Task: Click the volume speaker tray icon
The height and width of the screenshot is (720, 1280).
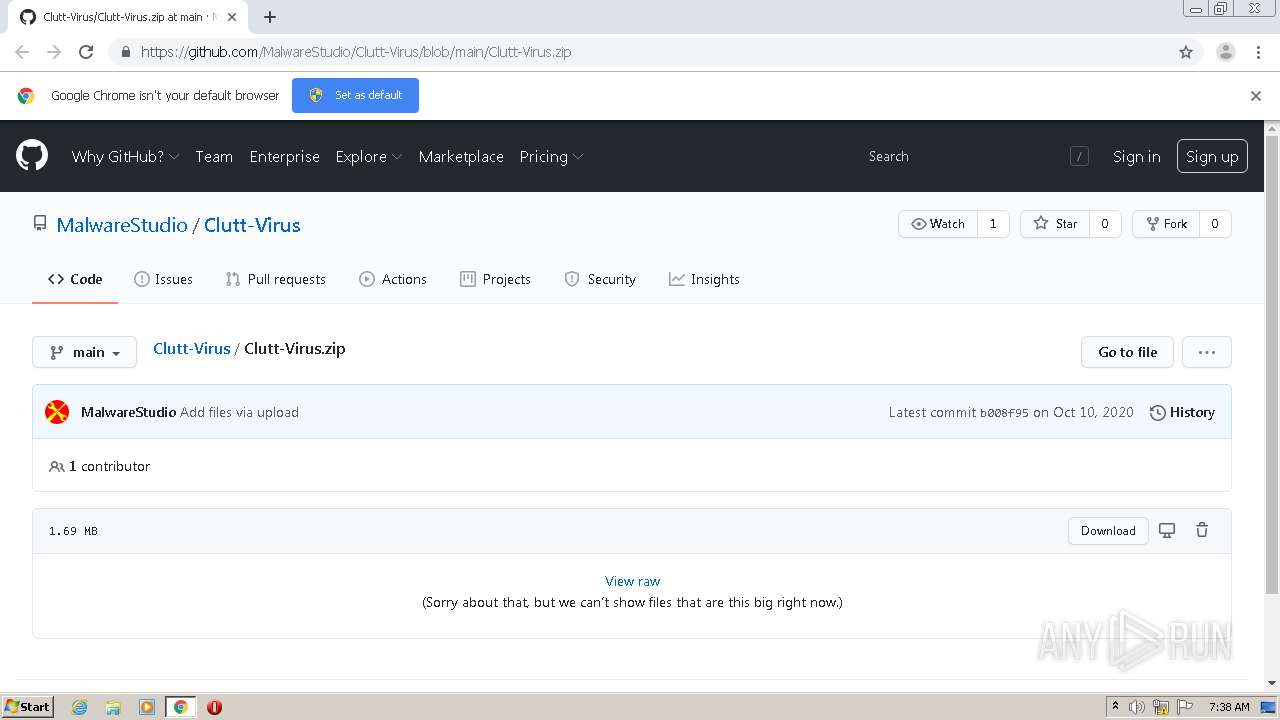Action: pyautogui.click(x=1137, y=707)
